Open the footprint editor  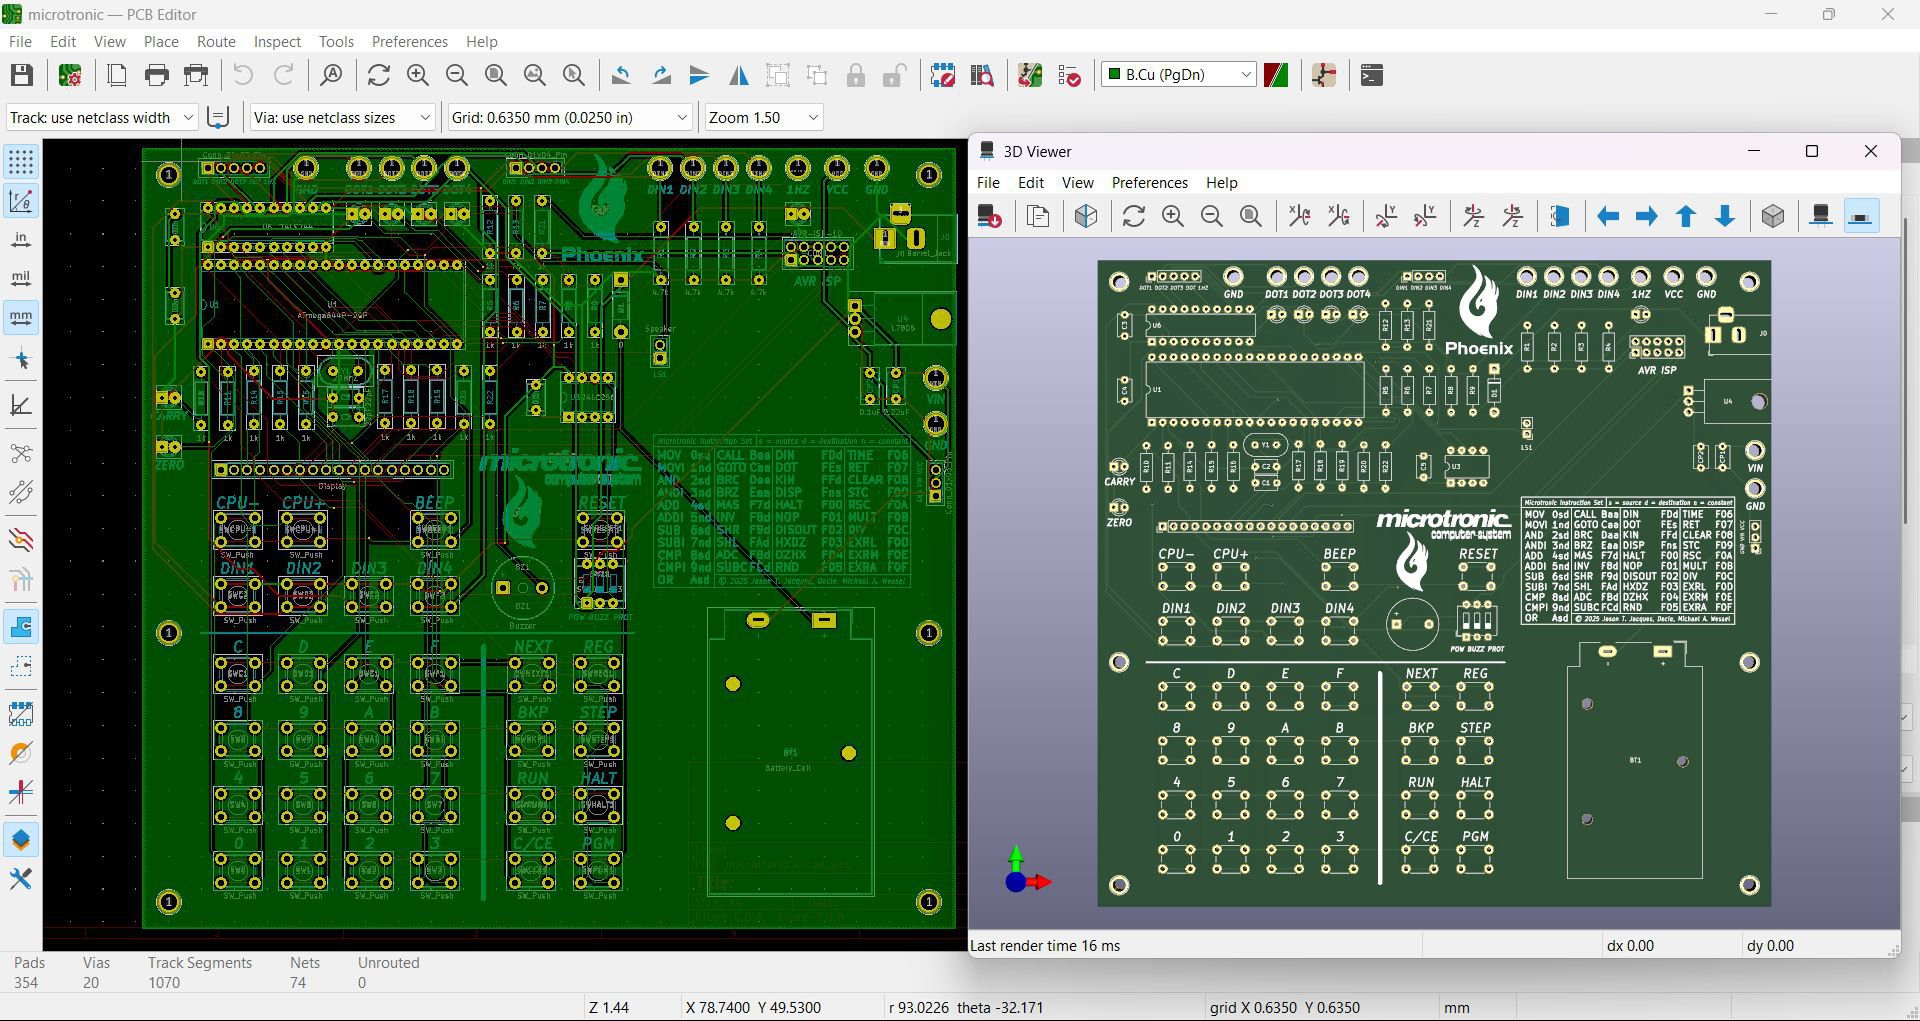(x=942, y=75)
